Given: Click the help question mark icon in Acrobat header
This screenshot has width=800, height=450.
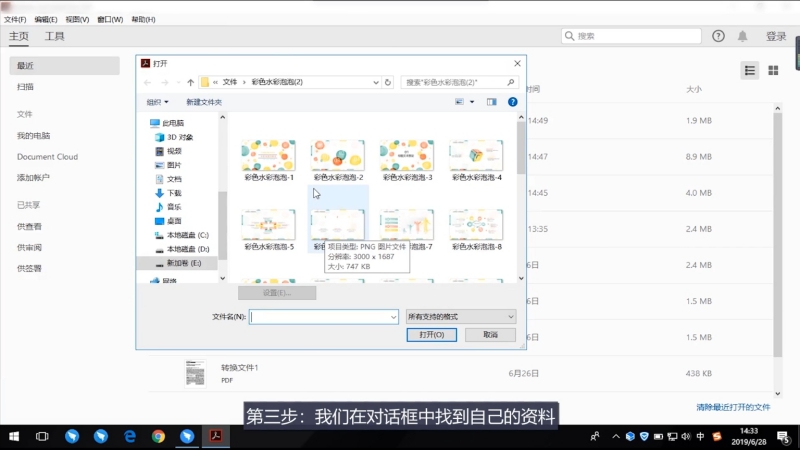Looking at the screenshot, I should [x=718, y=36].
